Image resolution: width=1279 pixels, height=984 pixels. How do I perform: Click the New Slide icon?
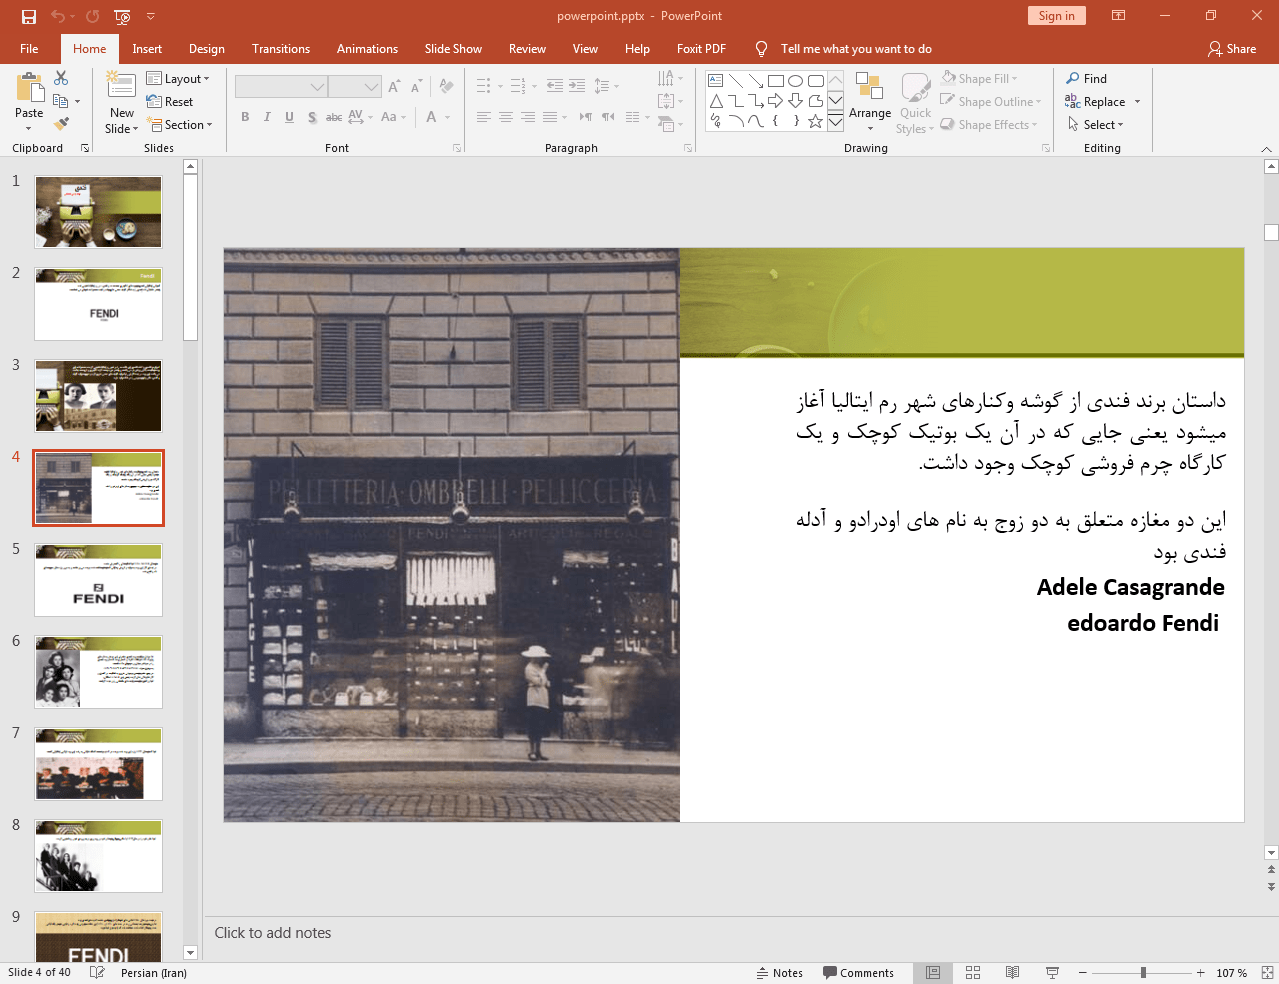click(x=121, y=86)
